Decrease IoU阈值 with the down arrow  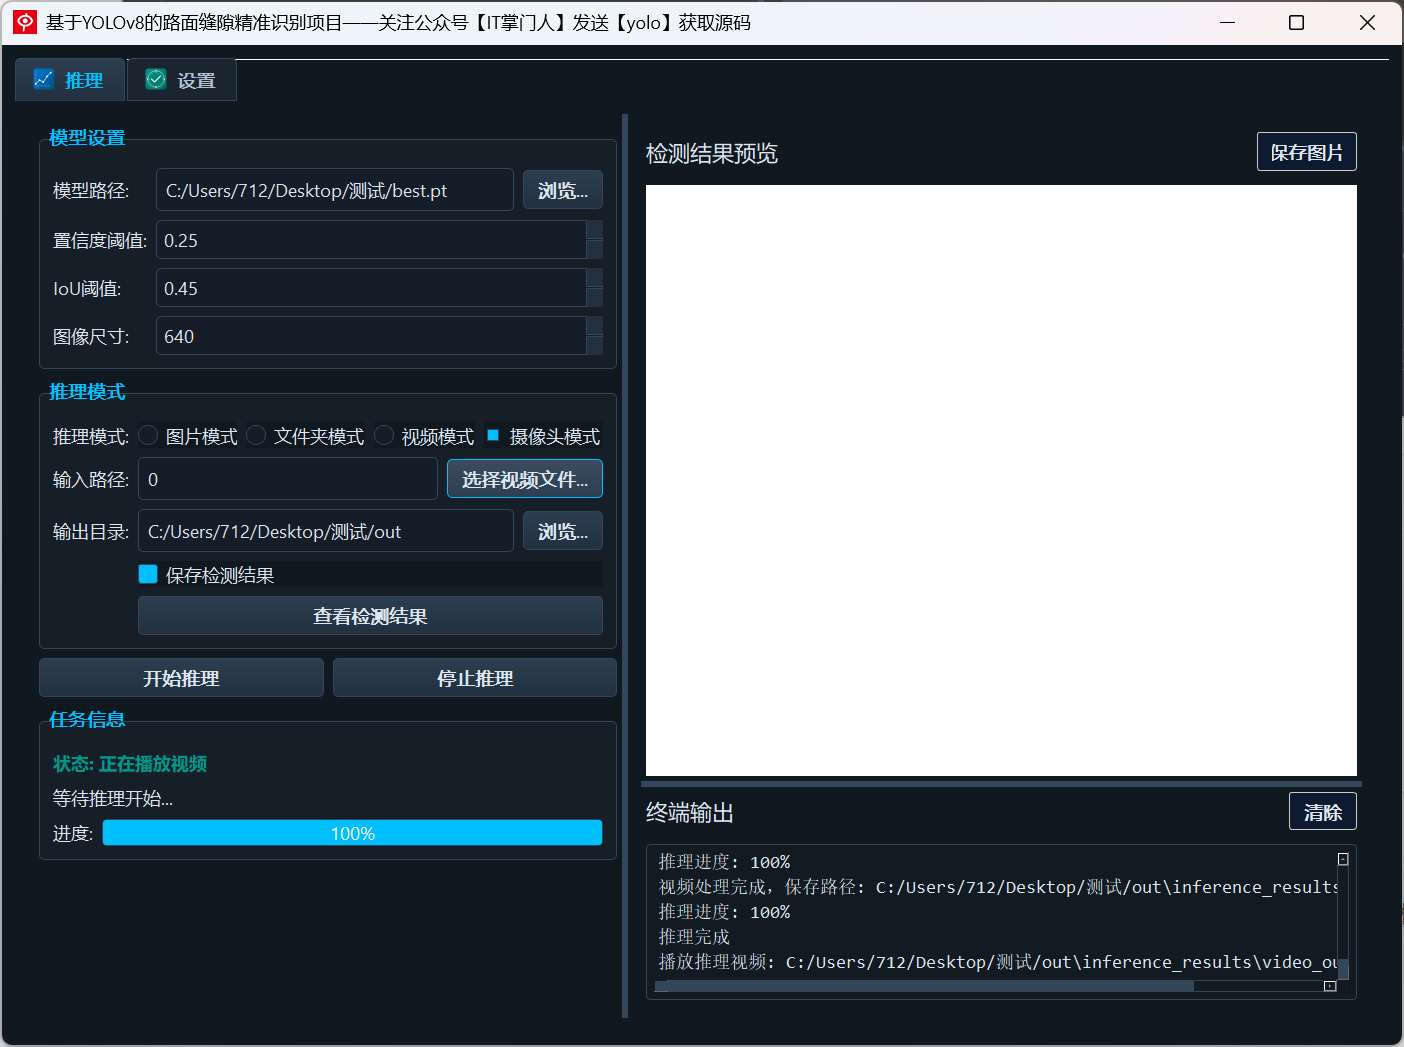pyautogui.click(x=594, y=298)
